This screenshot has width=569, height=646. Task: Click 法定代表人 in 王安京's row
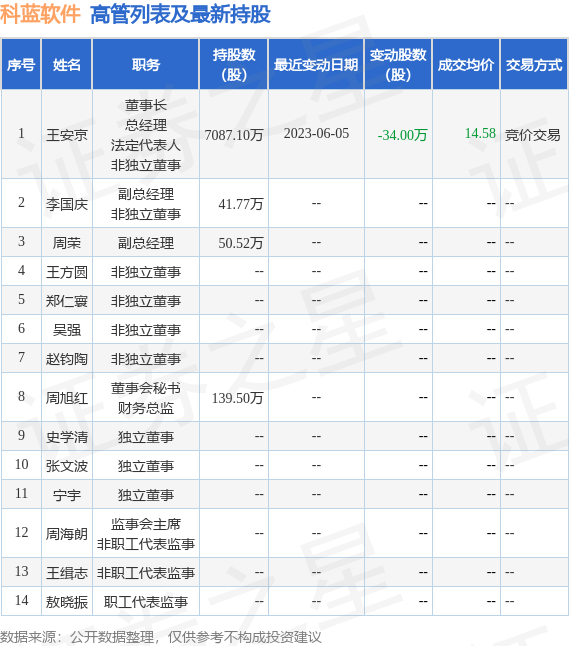click(x=146, y=145)
